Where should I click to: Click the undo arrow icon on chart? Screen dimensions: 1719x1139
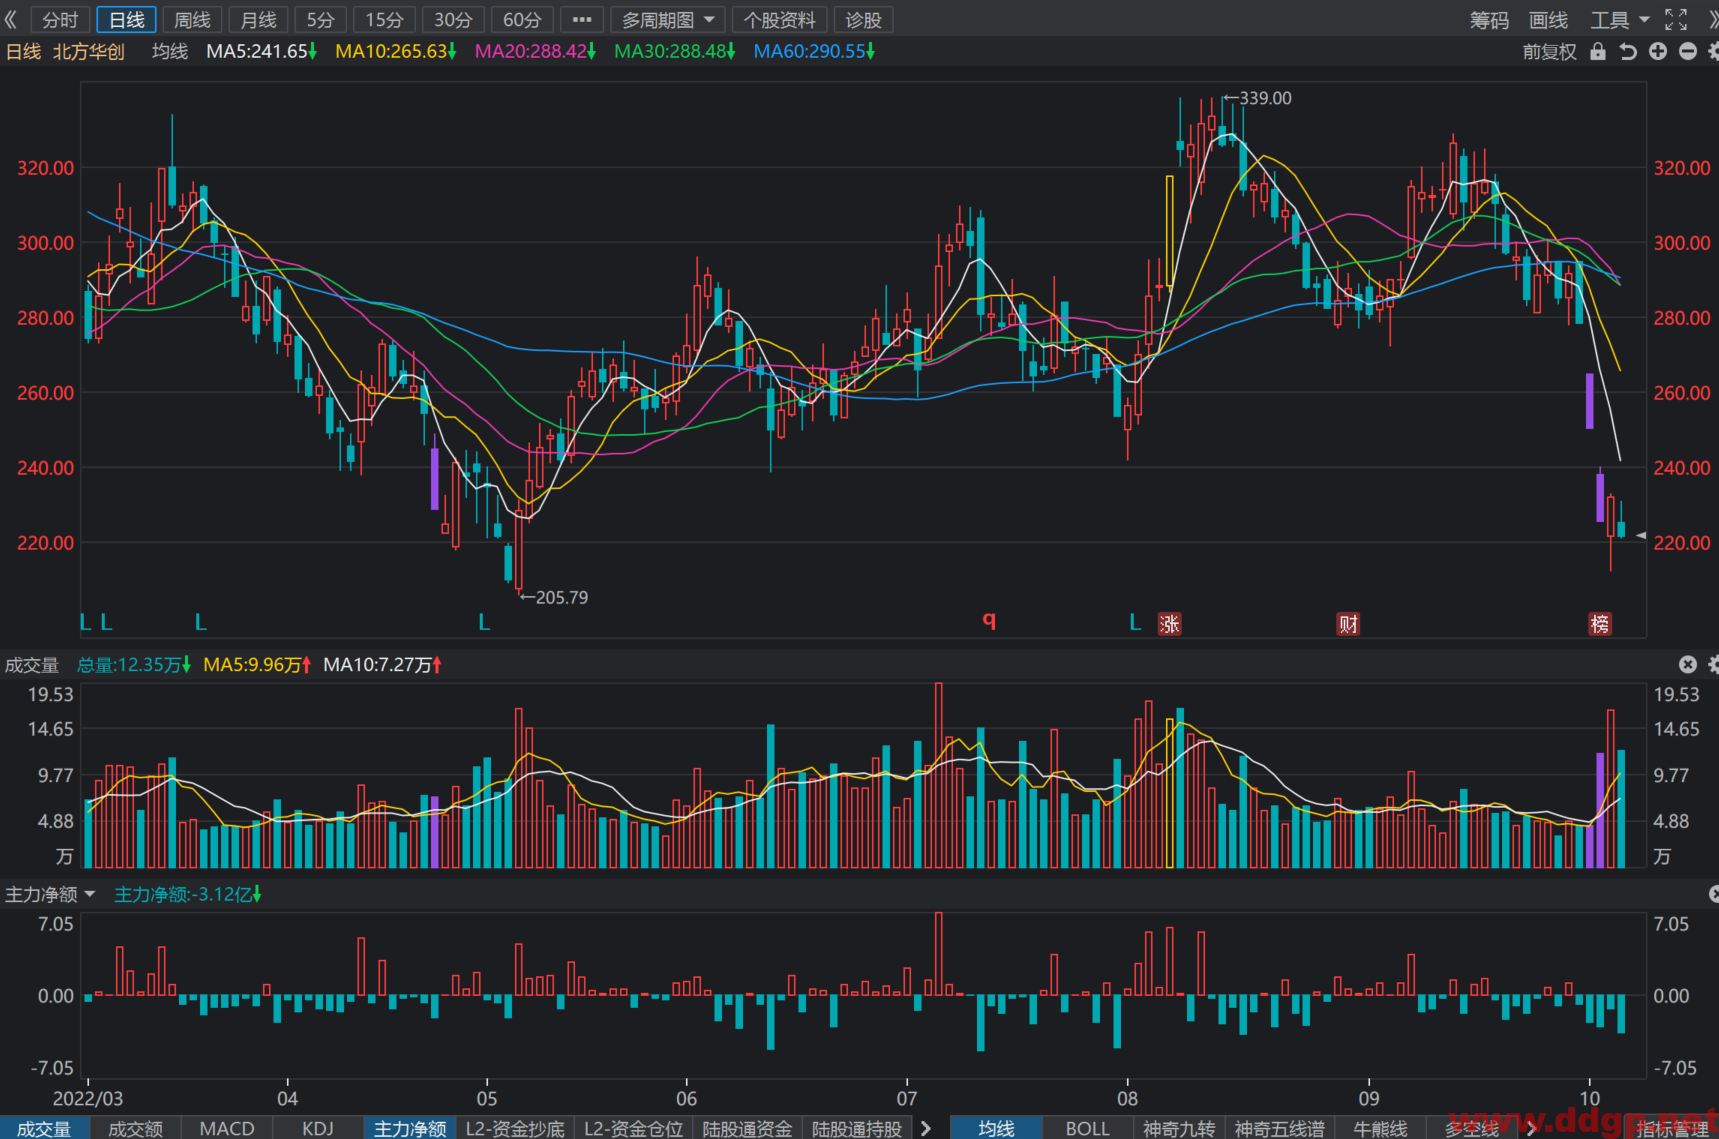(x=1628, y=51)
